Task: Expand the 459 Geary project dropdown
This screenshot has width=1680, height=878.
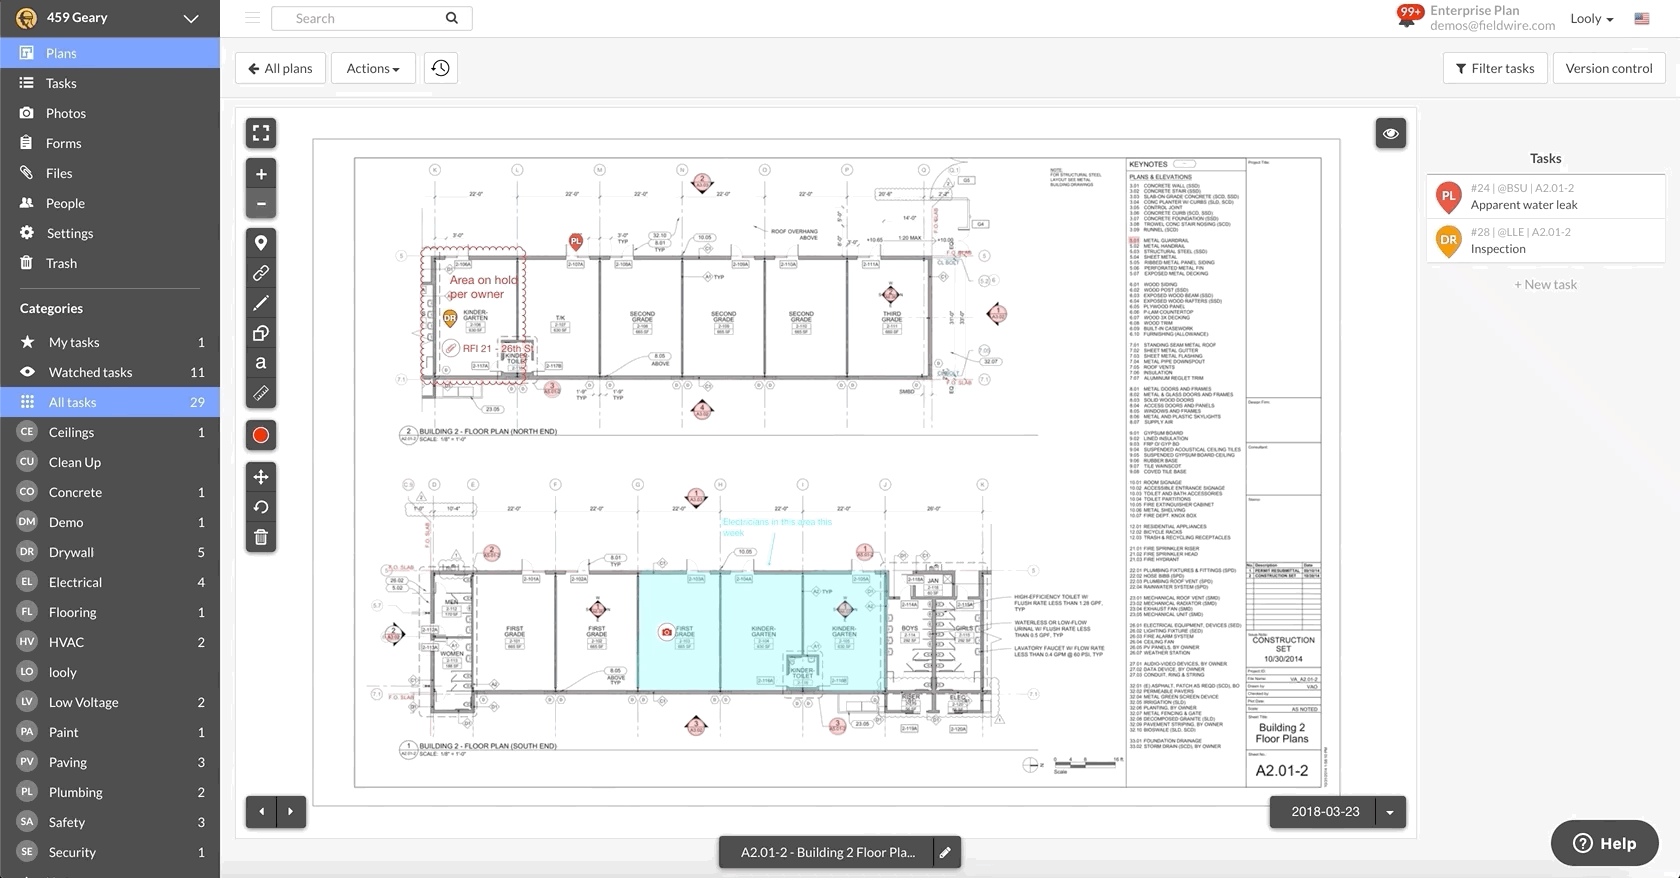Action: pos(191,18)
